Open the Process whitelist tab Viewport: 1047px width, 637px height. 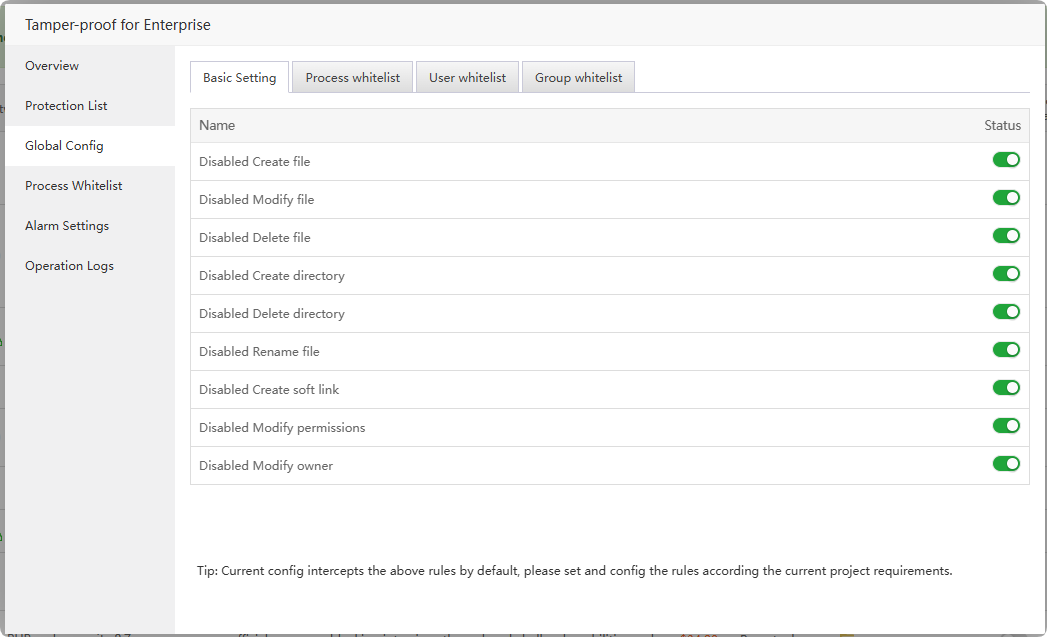[352, 78]
